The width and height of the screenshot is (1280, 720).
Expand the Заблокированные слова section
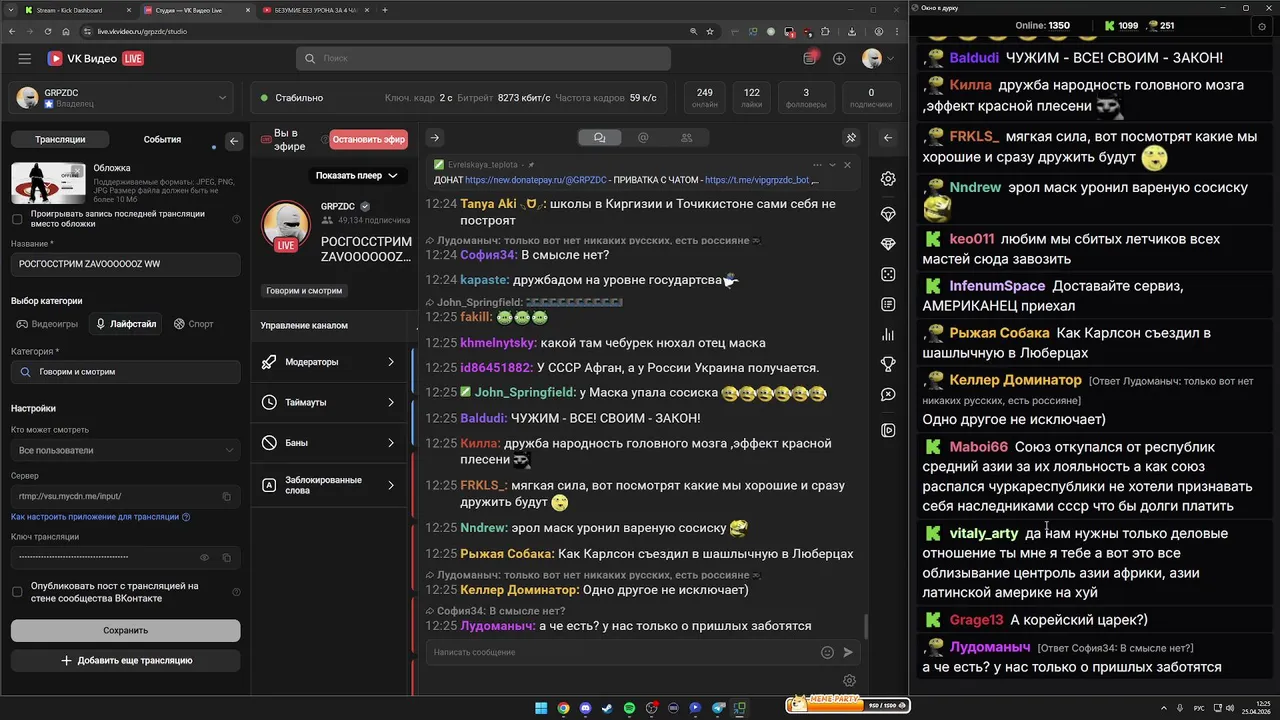(x=330, y=485)
